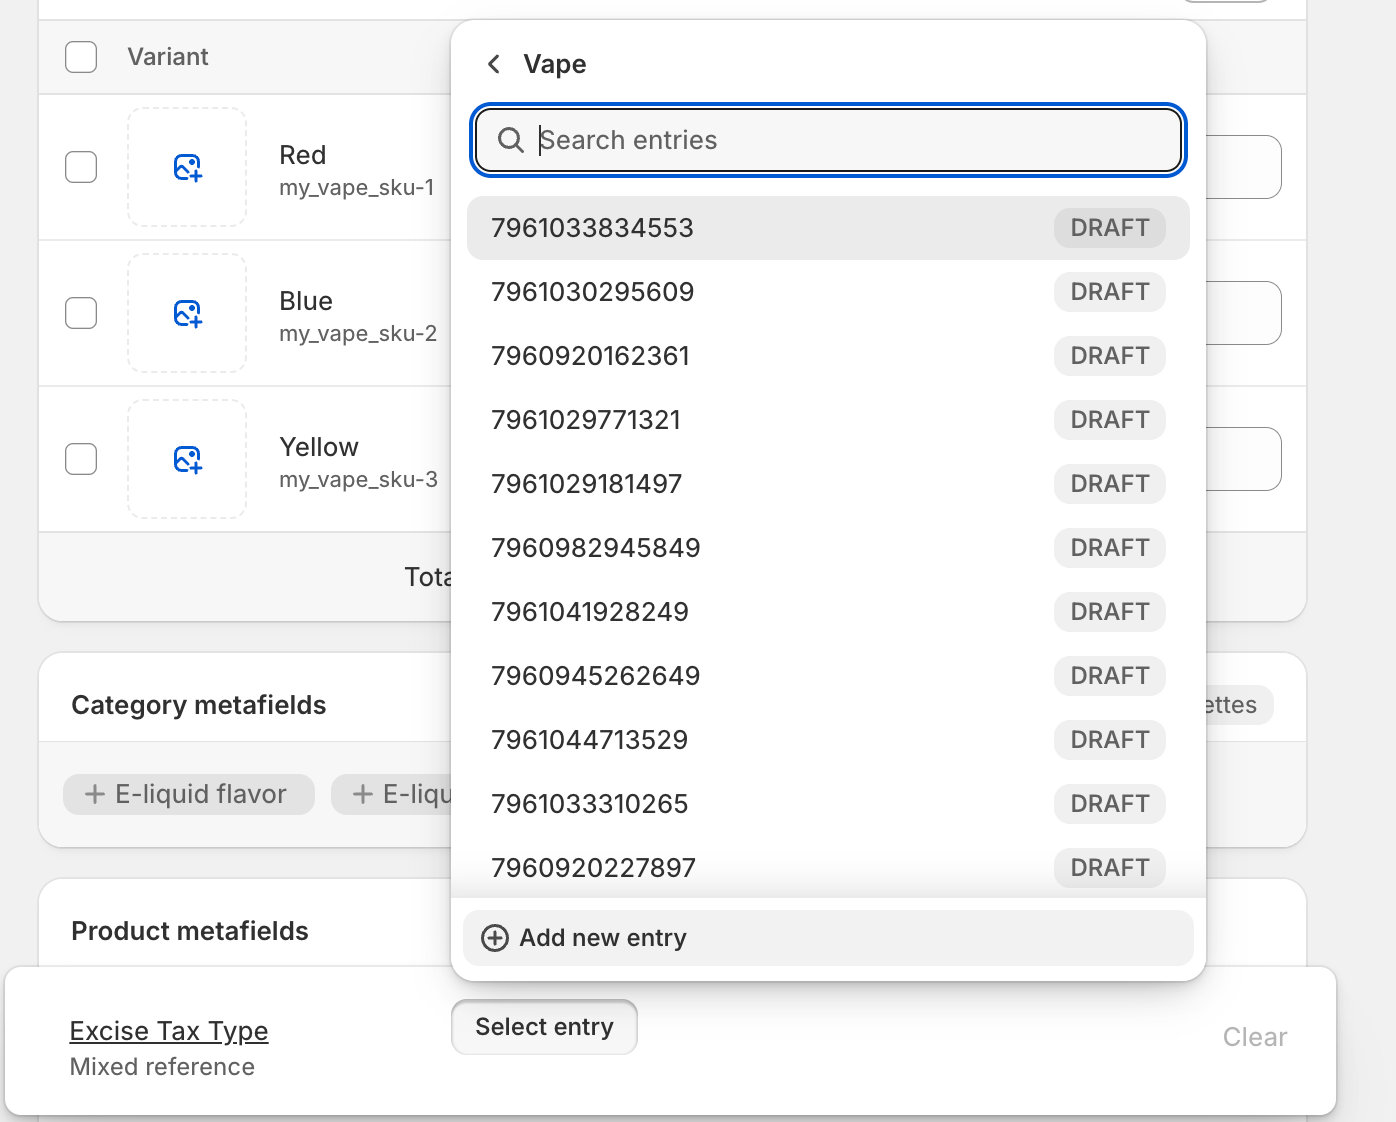Choose entry 7961033834553

pyautogui.click(x=592, y=228)
